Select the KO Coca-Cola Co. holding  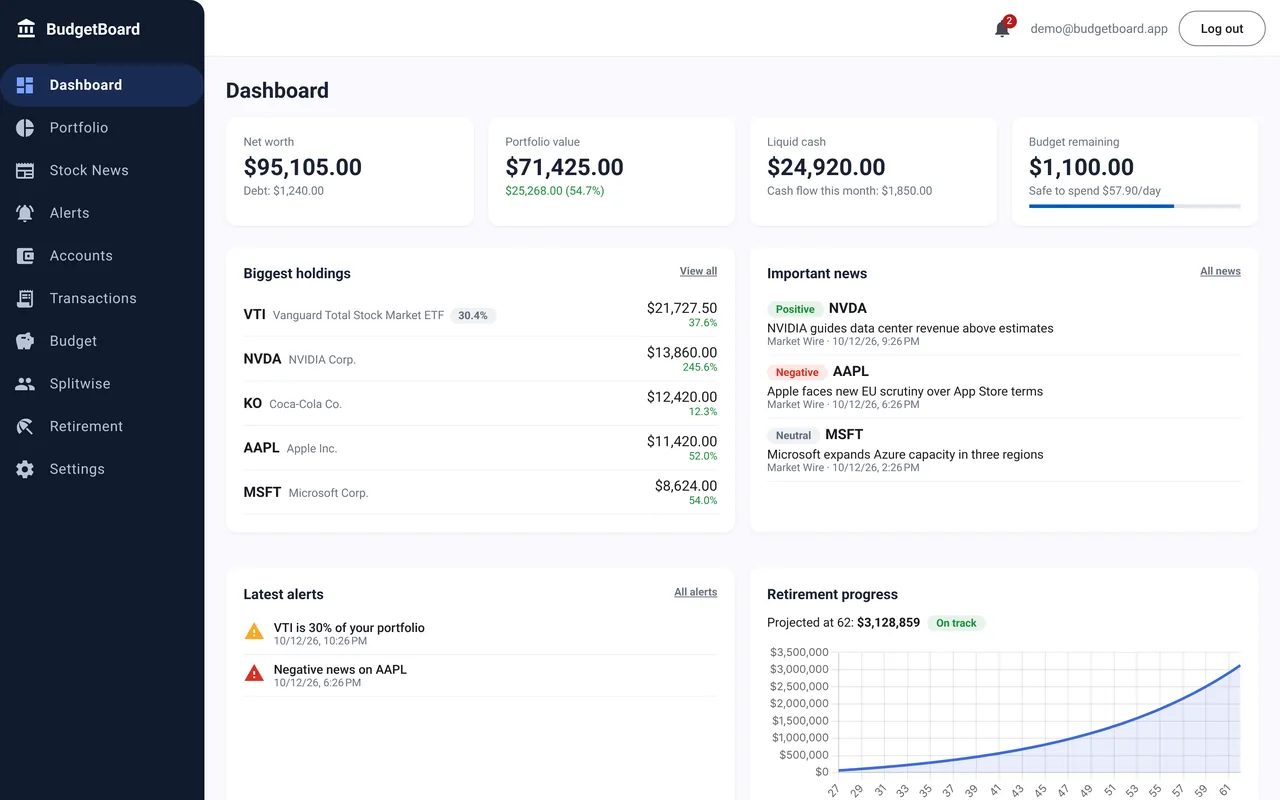[x=480, y=403]
